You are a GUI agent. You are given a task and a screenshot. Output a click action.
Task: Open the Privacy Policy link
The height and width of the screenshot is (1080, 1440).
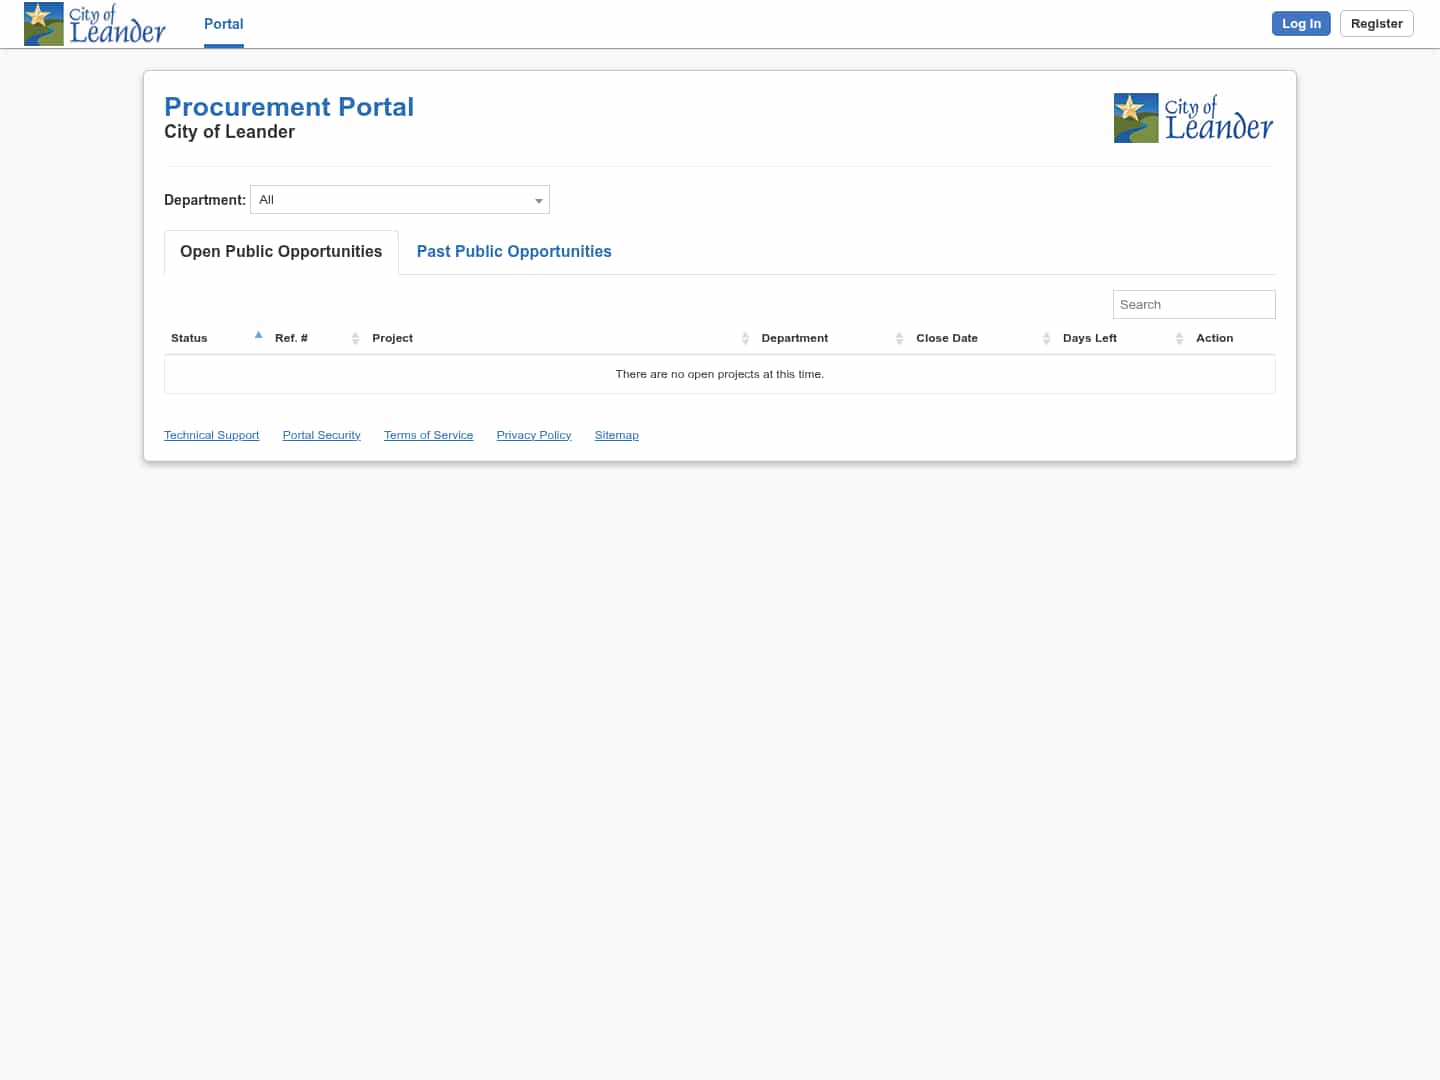pos(533,434)
